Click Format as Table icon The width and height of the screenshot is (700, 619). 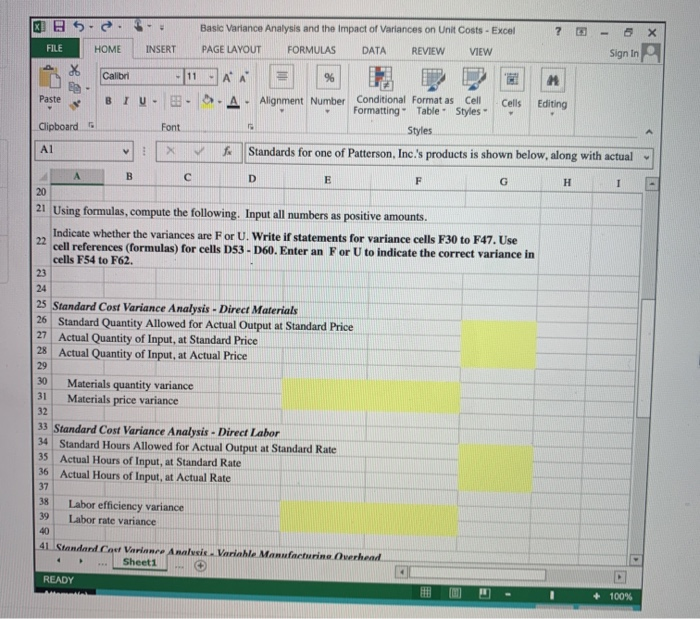433,79
